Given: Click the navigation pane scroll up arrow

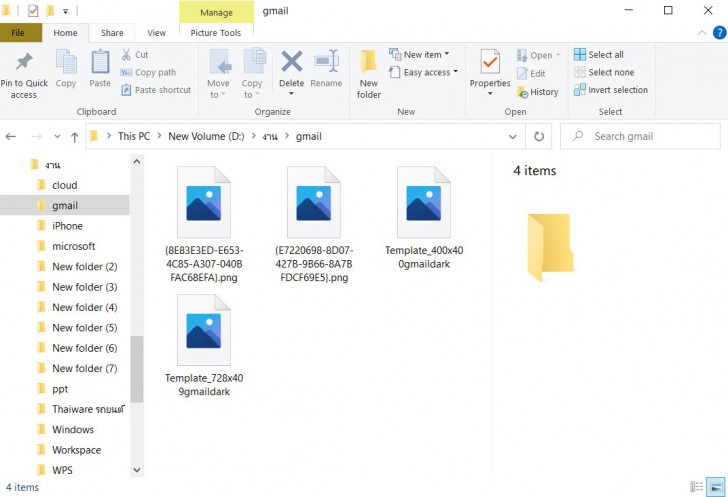Looking at the screenshot, I should (136, 162).
